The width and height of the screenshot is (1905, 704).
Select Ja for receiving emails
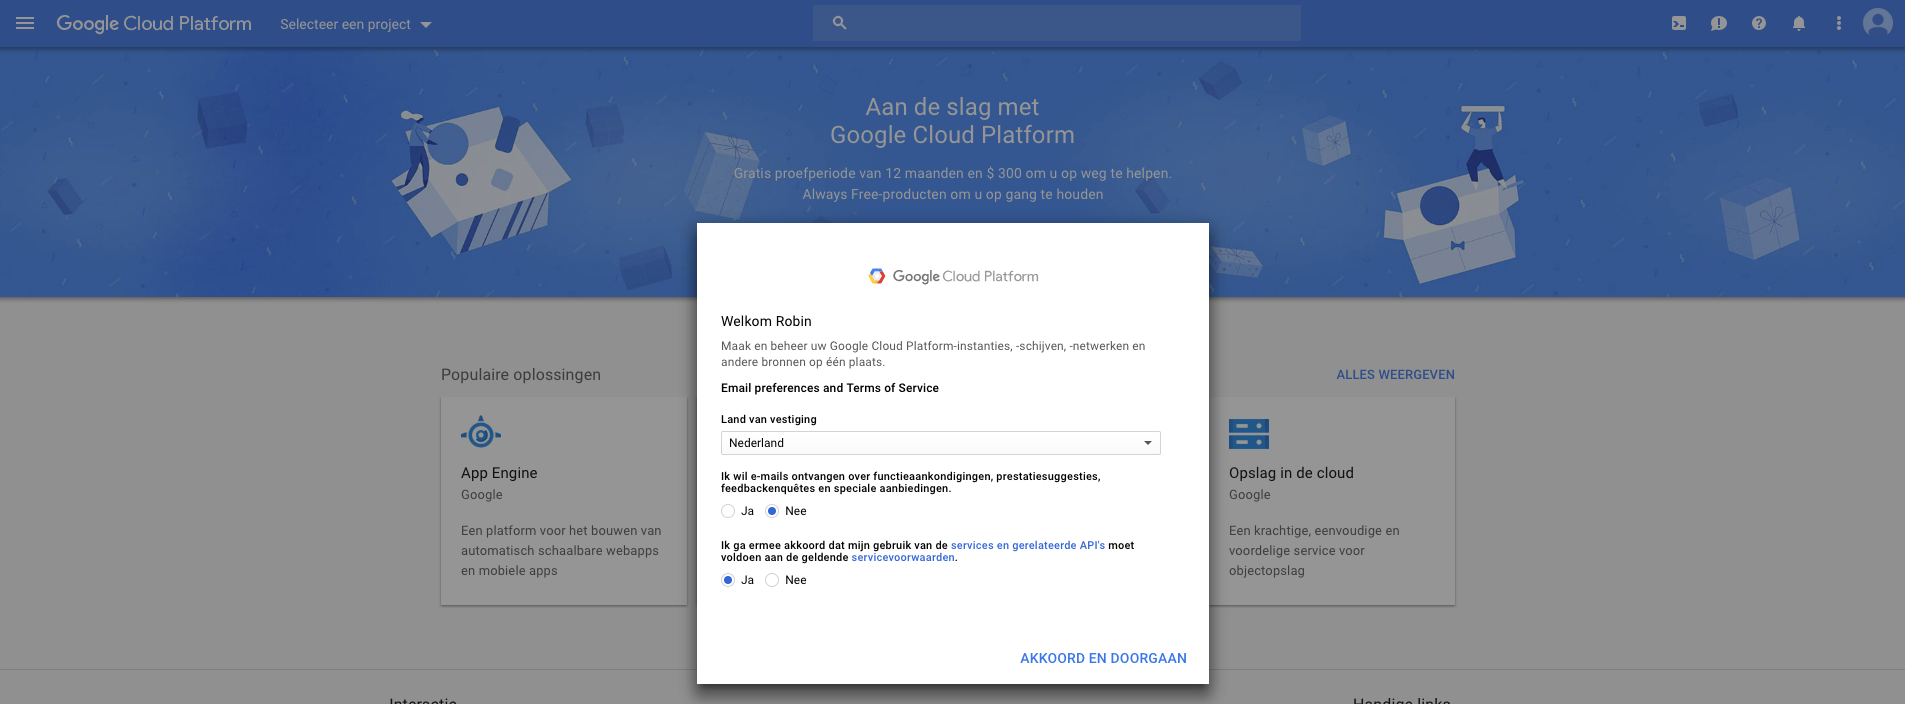(728, 511)
